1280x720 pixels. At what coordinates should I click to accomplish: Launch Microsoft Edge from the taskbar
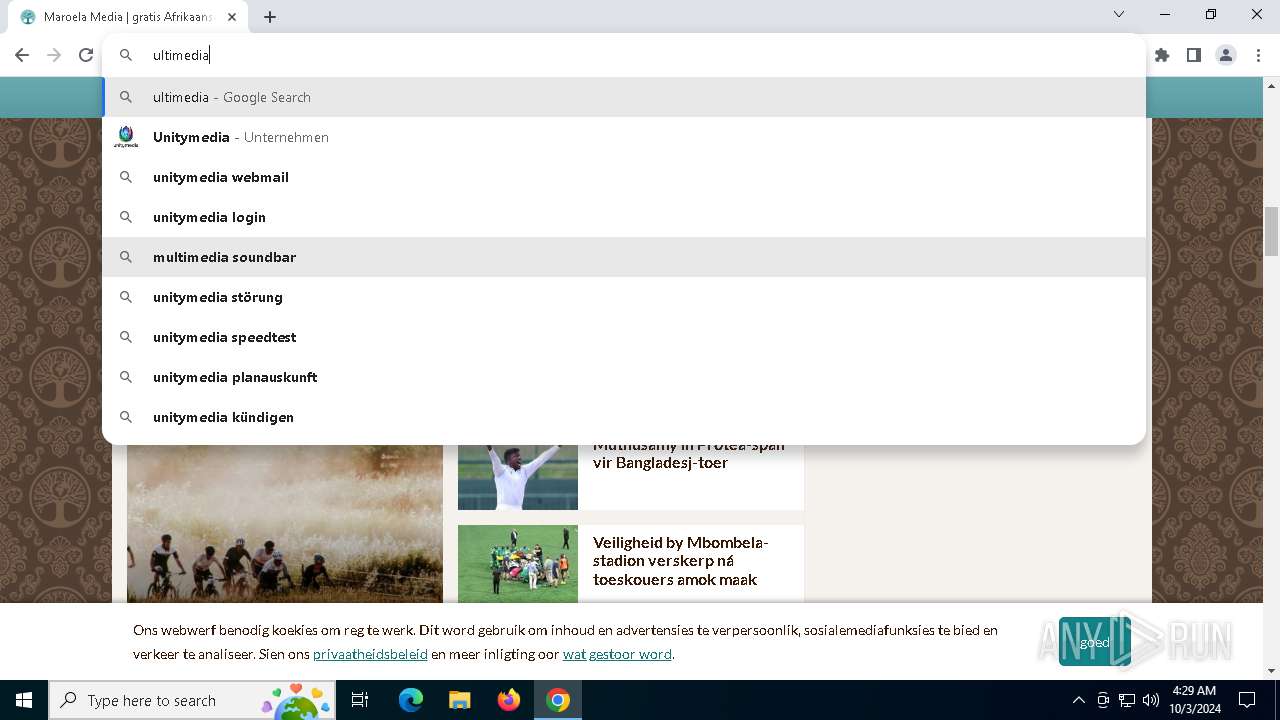click(x=411, y=700)
